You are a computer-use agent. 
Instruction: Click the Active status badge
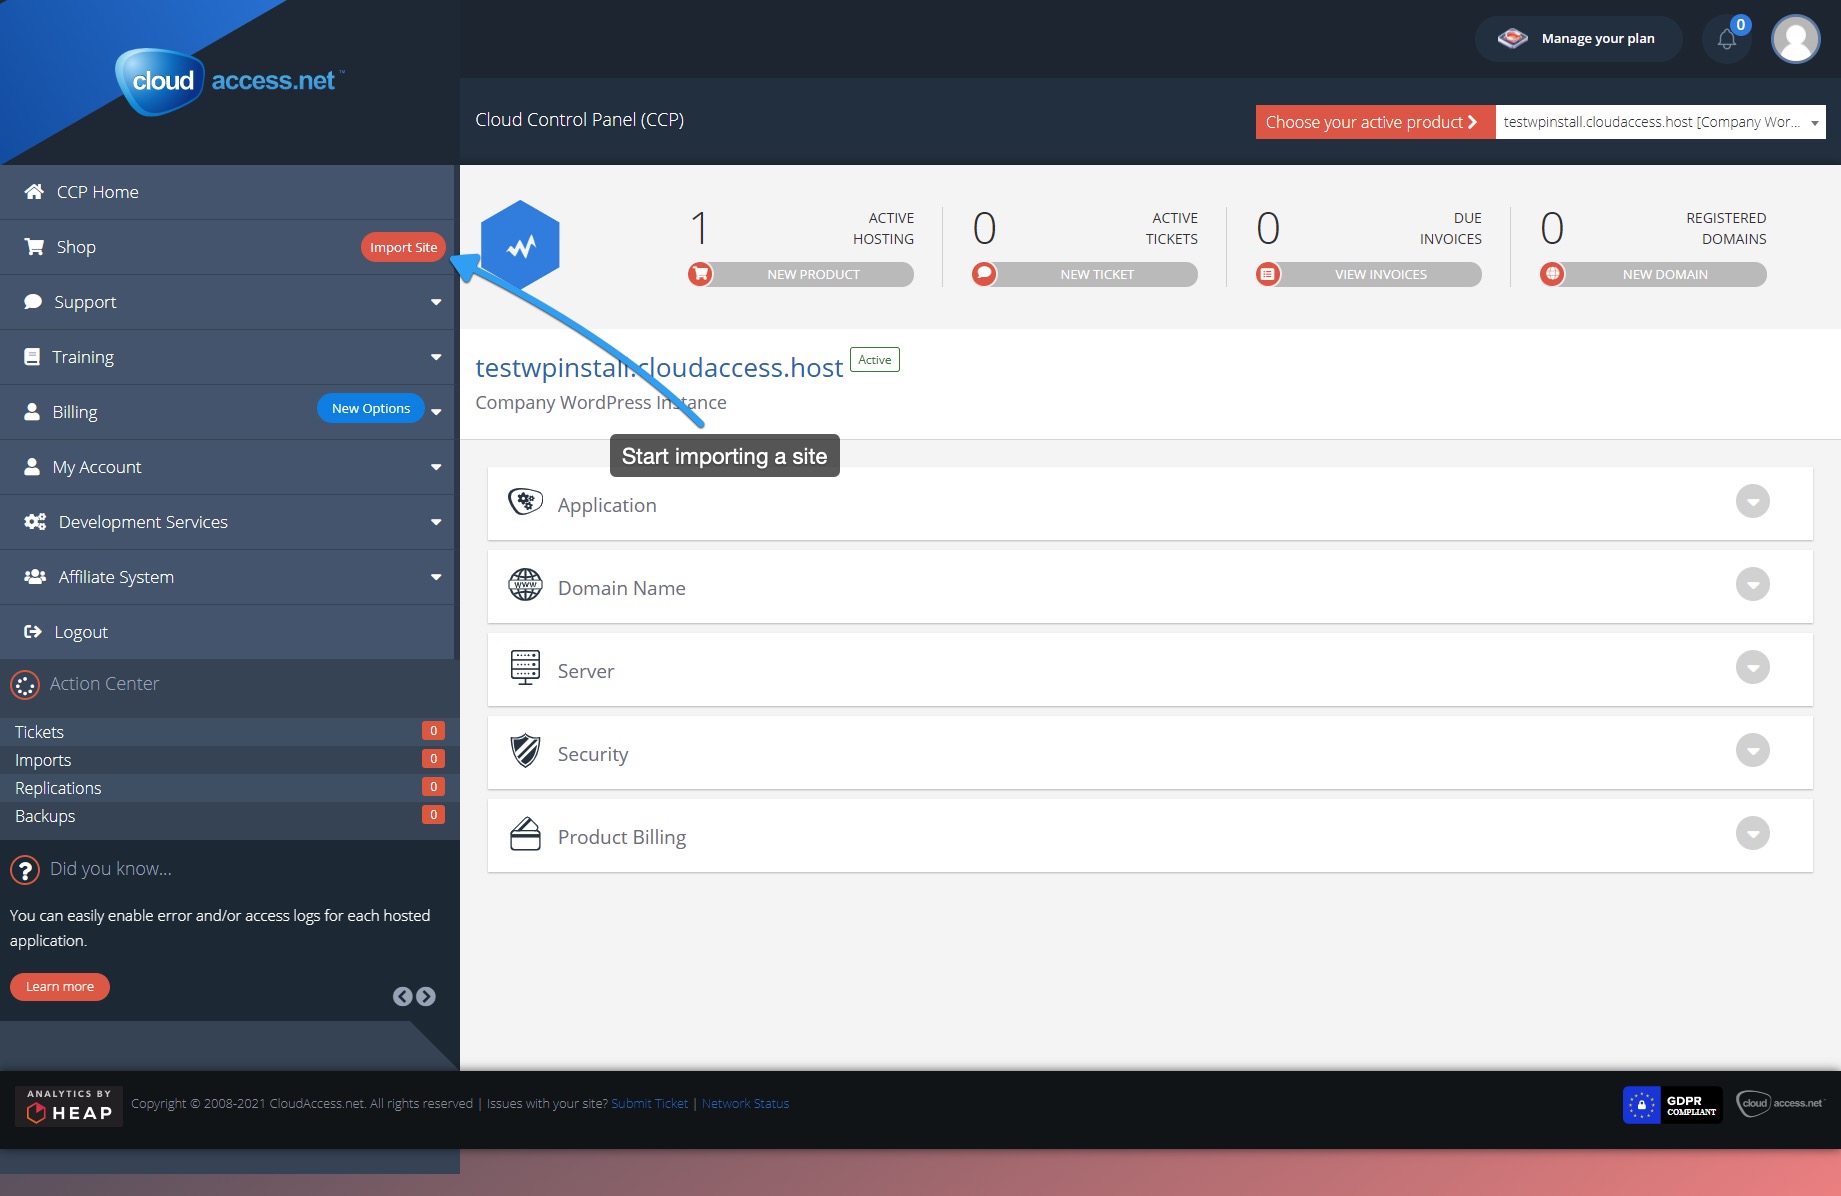(875, 360)
